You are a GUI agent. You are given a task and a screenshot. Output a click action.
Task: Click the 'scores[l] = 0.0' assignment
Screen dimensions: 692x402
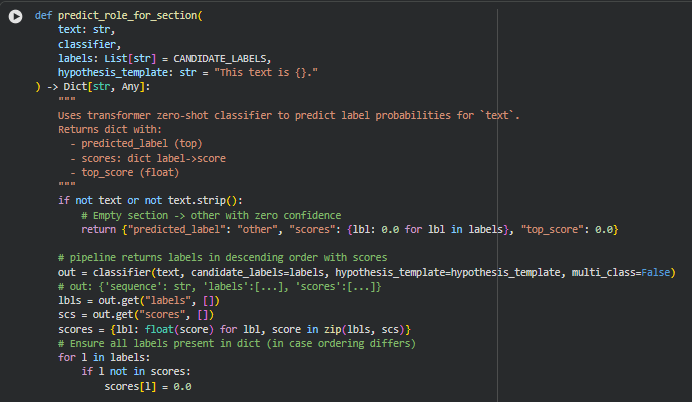pyautogui.click(x=148, y=386)
